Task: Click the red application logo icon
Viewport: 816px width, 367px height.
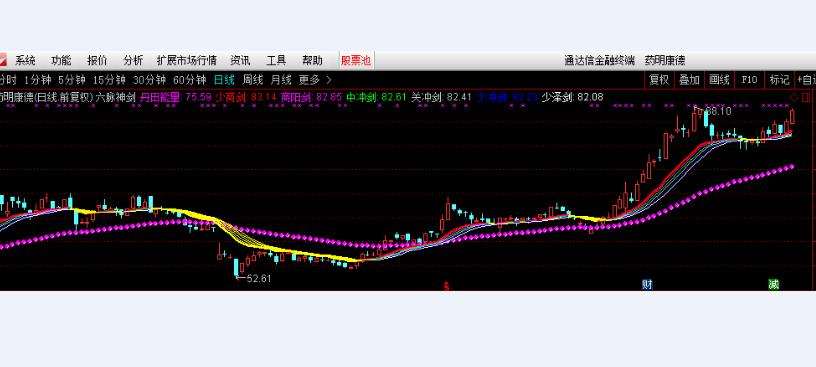Action: point(3,60)
